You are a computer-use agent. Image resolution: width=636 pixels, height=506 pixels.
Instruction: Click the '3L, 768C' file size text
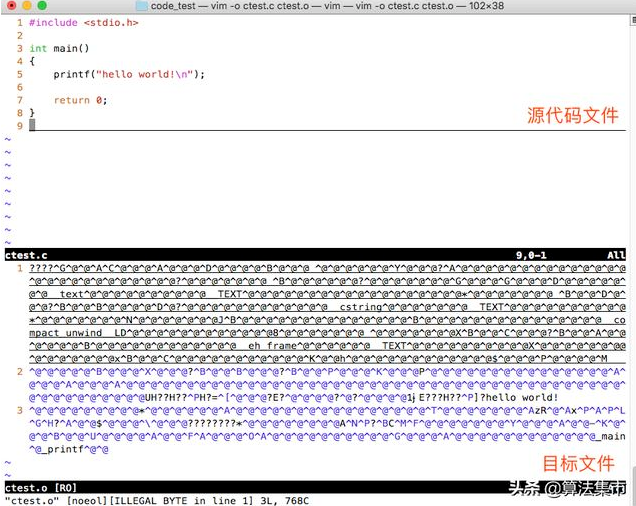click(x=284, y=500)
